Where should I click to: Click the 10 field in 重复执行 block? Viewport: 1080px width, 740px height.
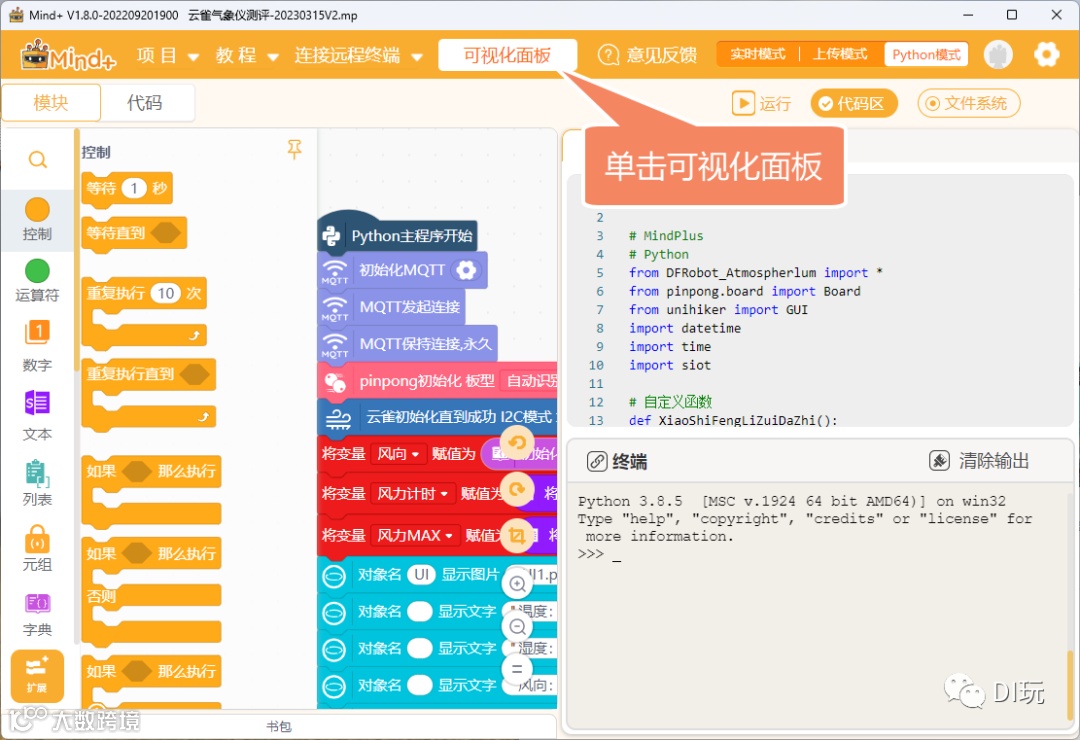165,294
